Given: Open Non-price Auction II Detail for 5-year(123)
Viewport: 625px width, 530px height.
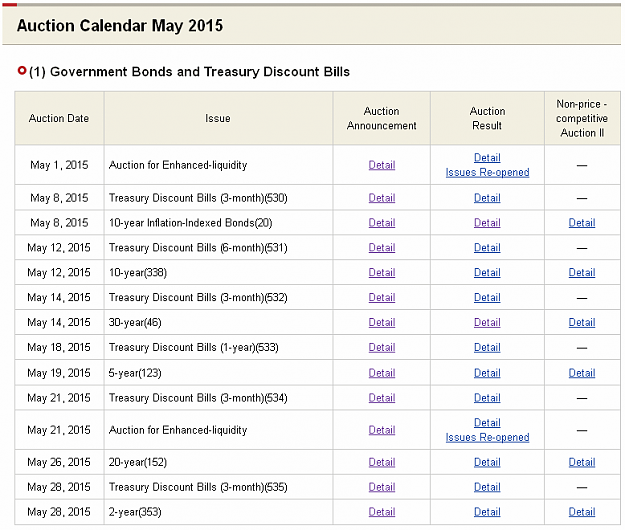Looking at the screenshot, I should pos(582,373).
